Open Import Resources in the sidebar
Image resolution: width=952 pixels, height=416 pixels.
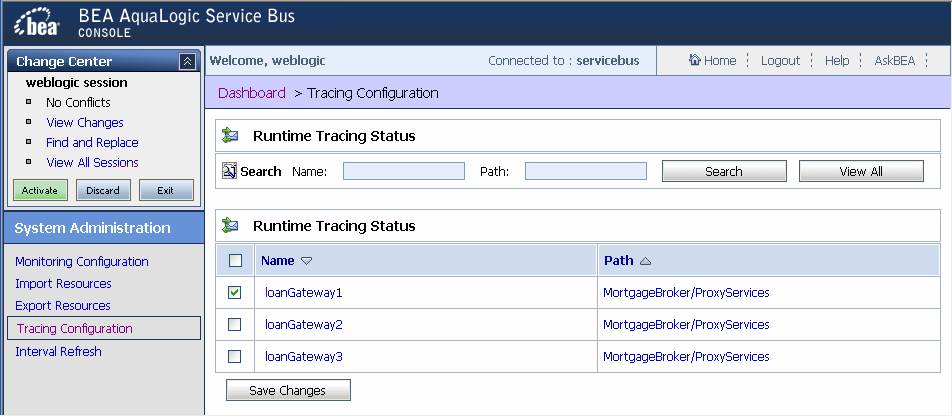[x=63, y=284]
